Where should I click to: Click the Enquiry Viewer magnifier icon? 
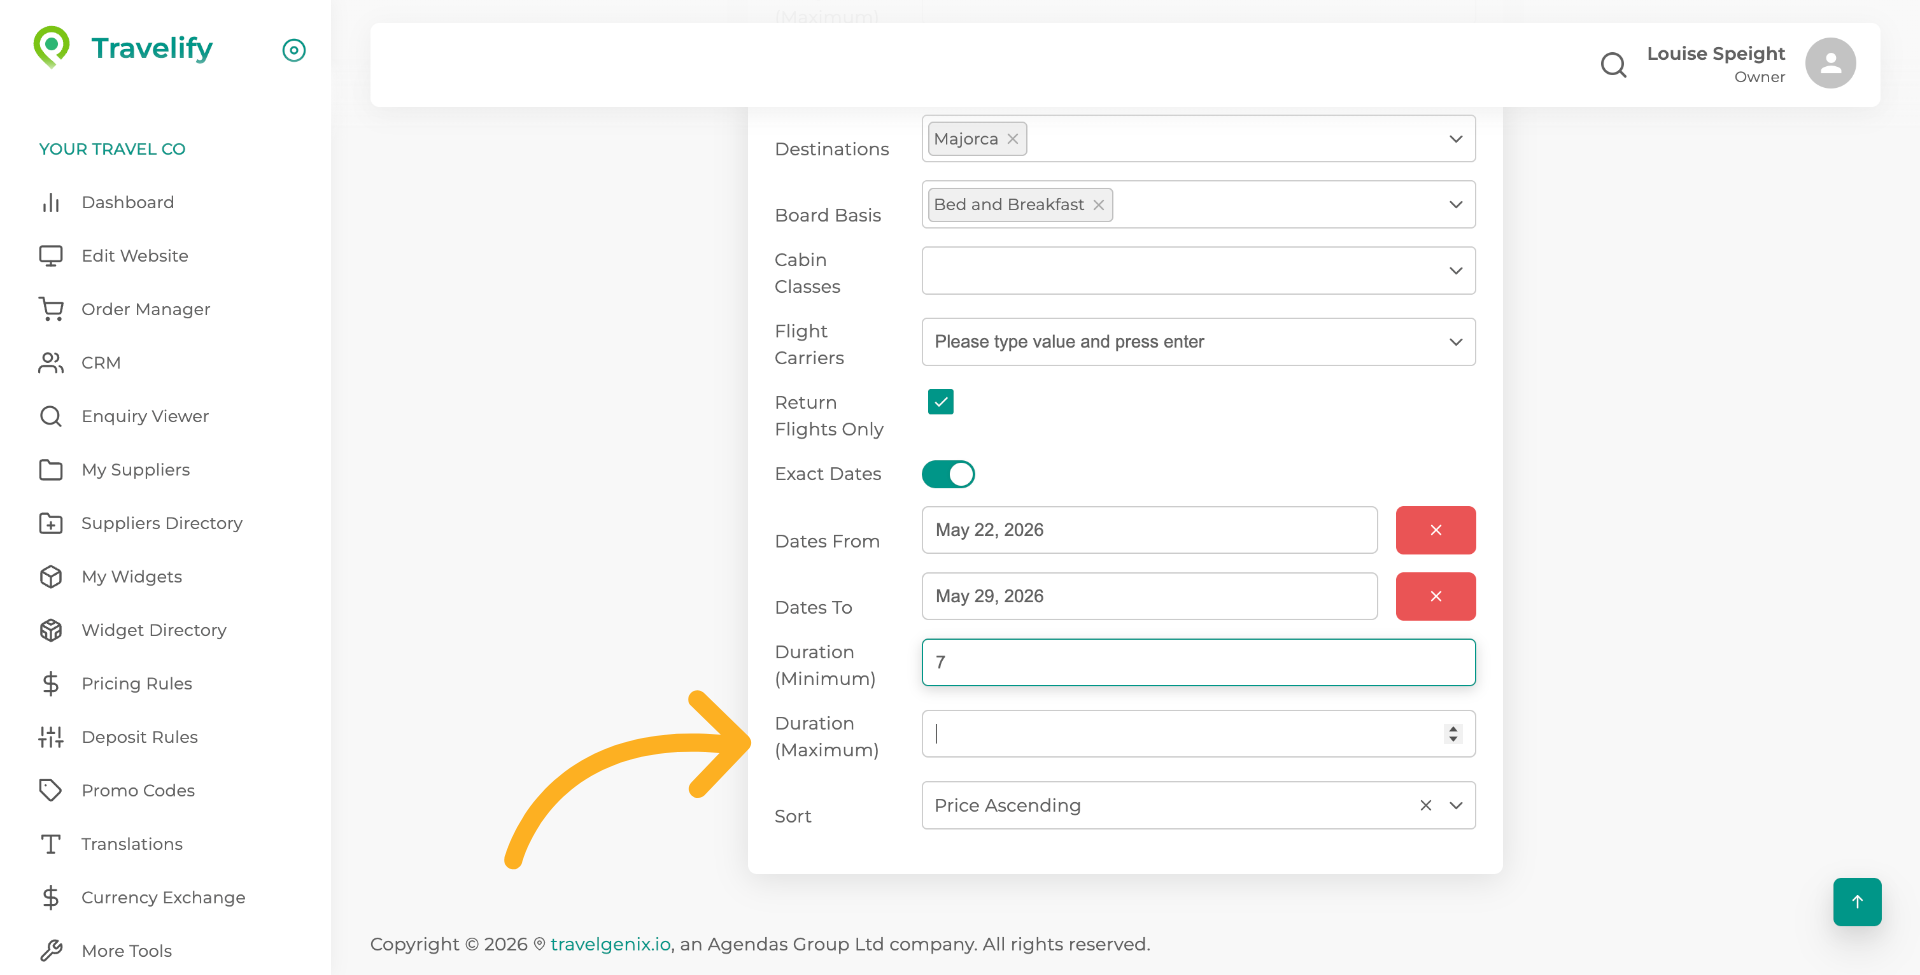coord(51,416)
